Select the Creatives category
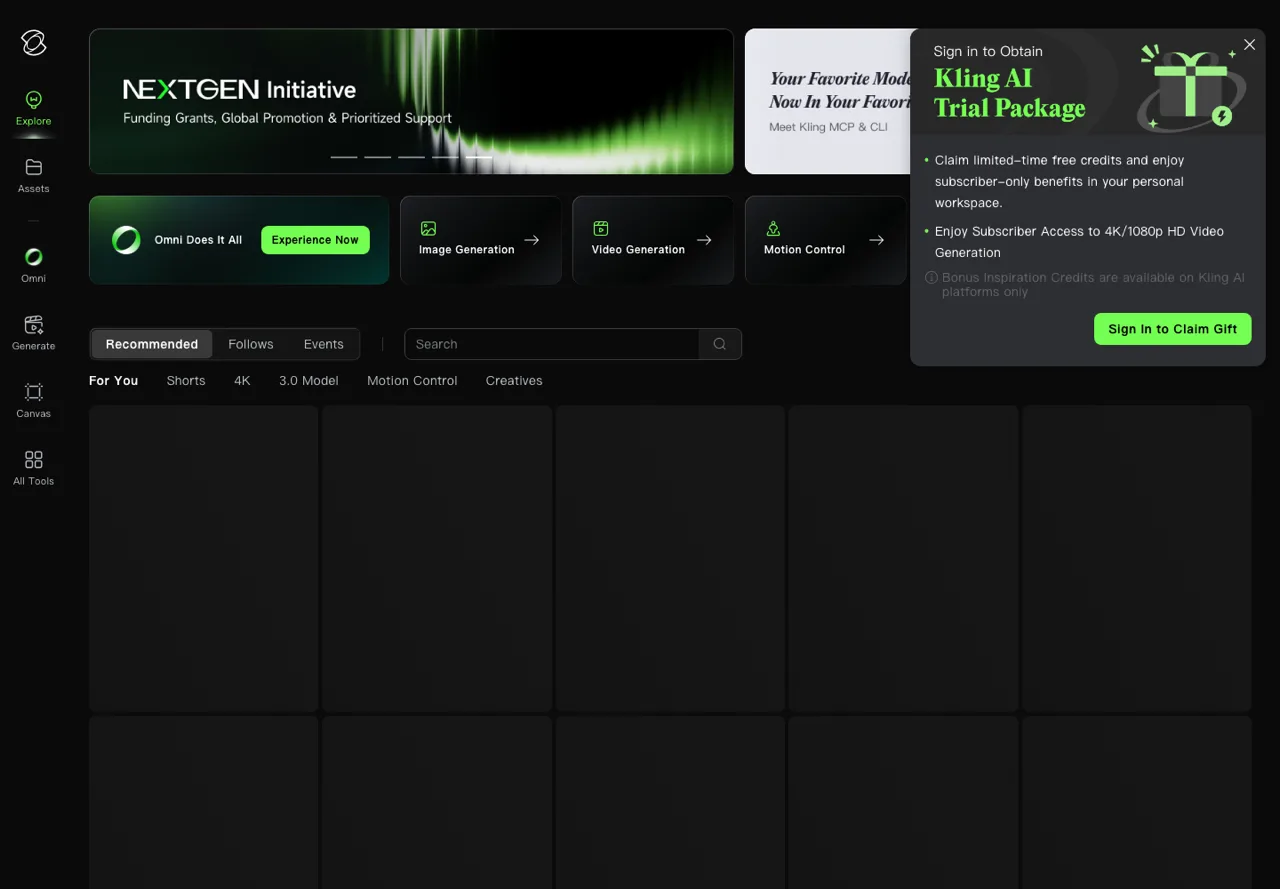The image size is (1280, 889). pos(514,381)
